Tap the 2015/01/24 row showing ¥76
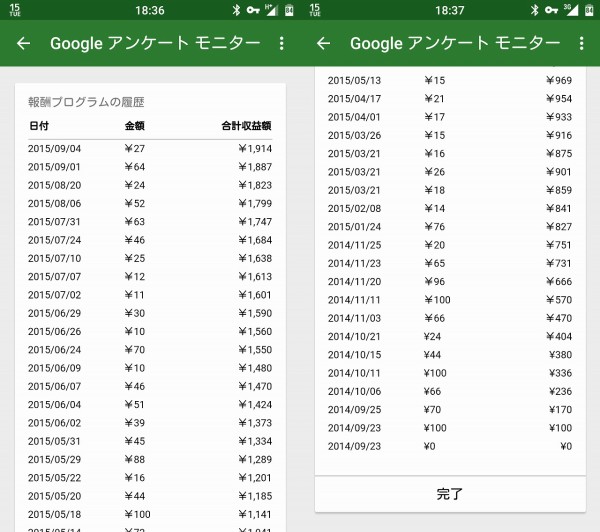Image resolution: width=600 pixels, height=532 pixels. [x=450, y=226]
